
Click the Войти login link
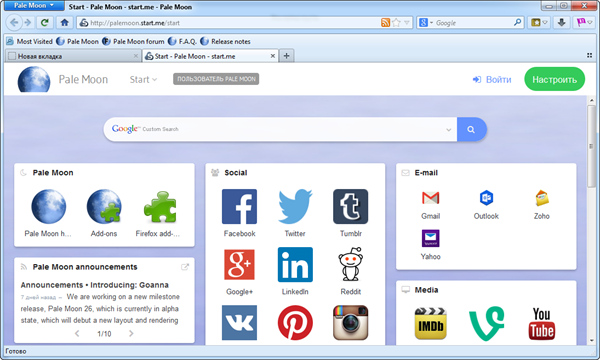click(492, 80)
